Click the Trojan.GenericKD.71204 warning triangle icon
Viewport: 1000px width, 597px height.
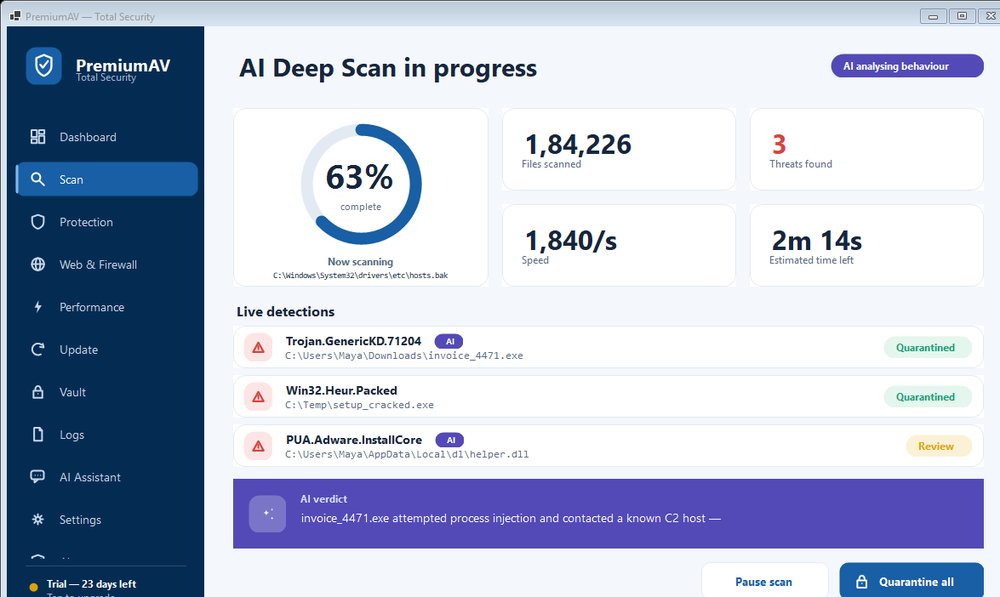pos(258,348)
